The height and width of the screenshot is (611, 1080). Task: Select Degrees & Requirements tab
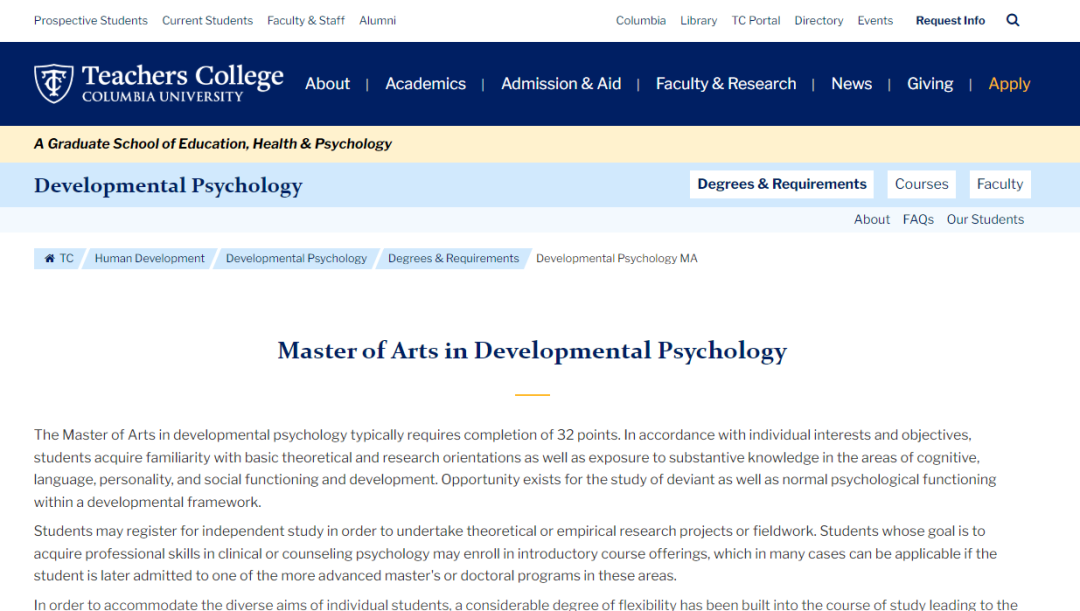[x=782, y=185]
